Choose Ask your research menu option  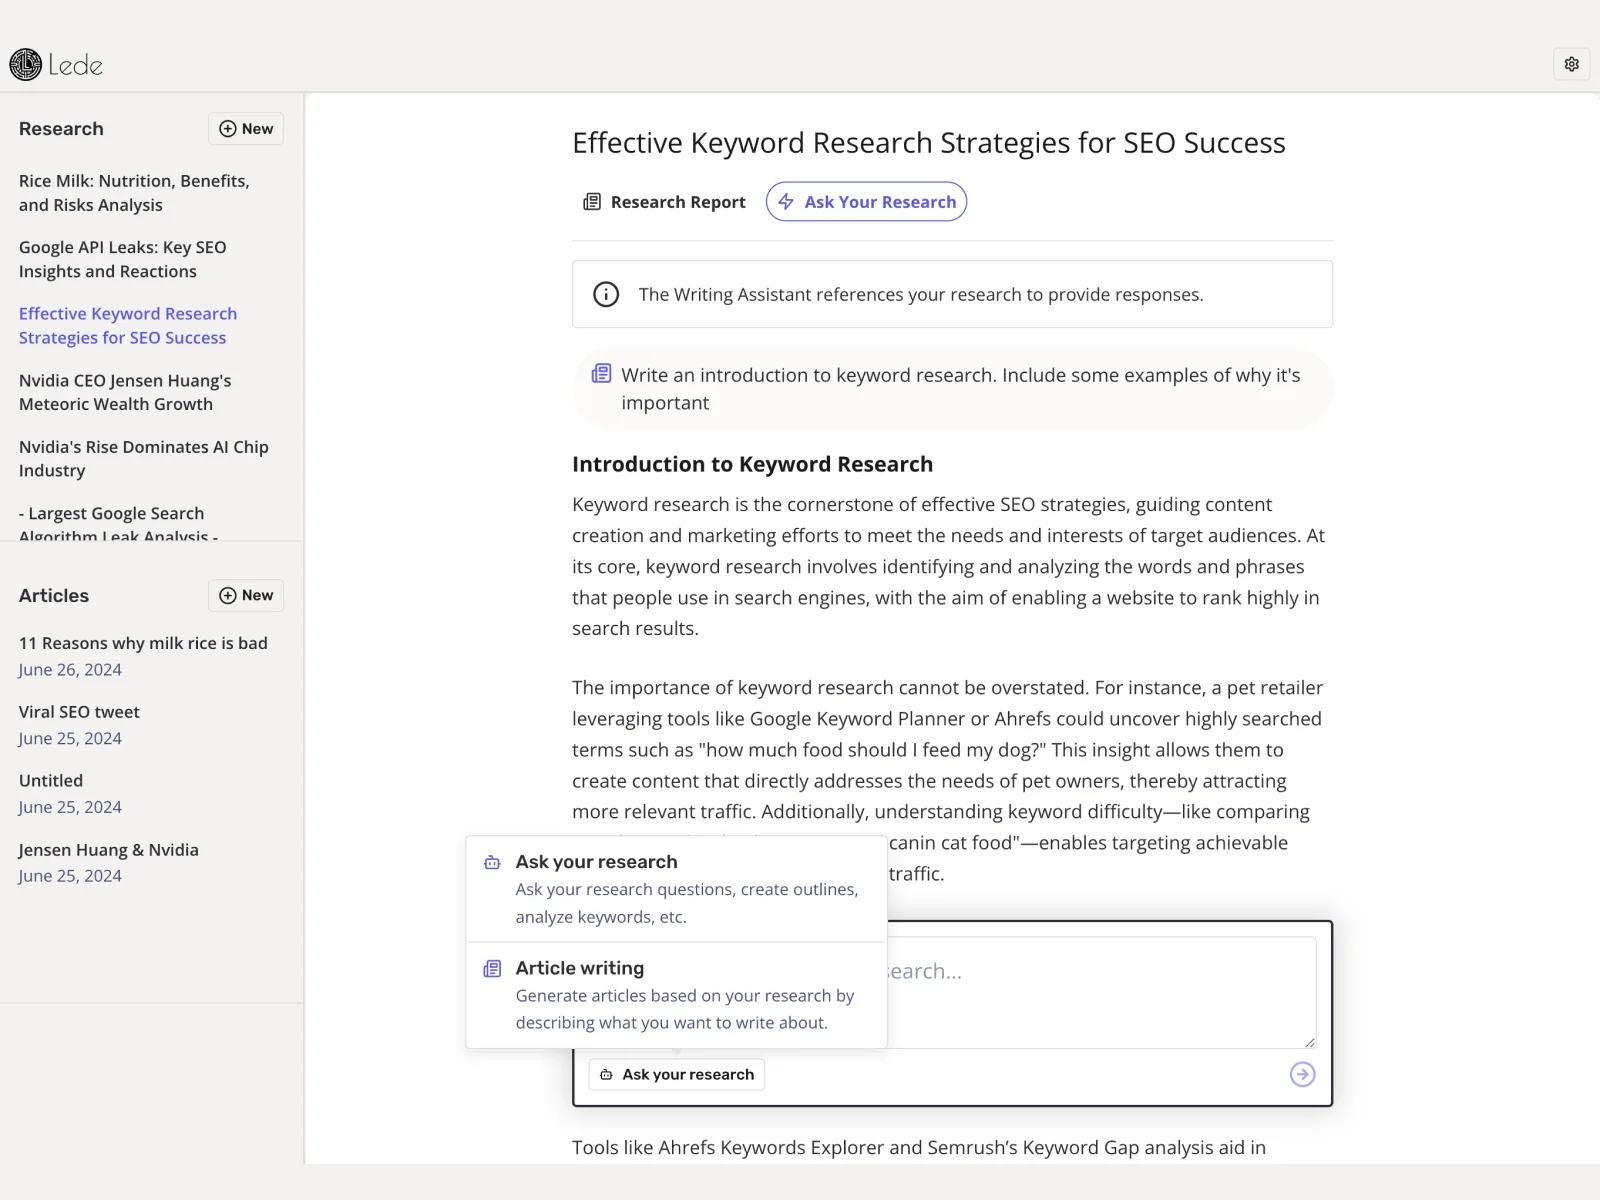(x=677, y=889)
